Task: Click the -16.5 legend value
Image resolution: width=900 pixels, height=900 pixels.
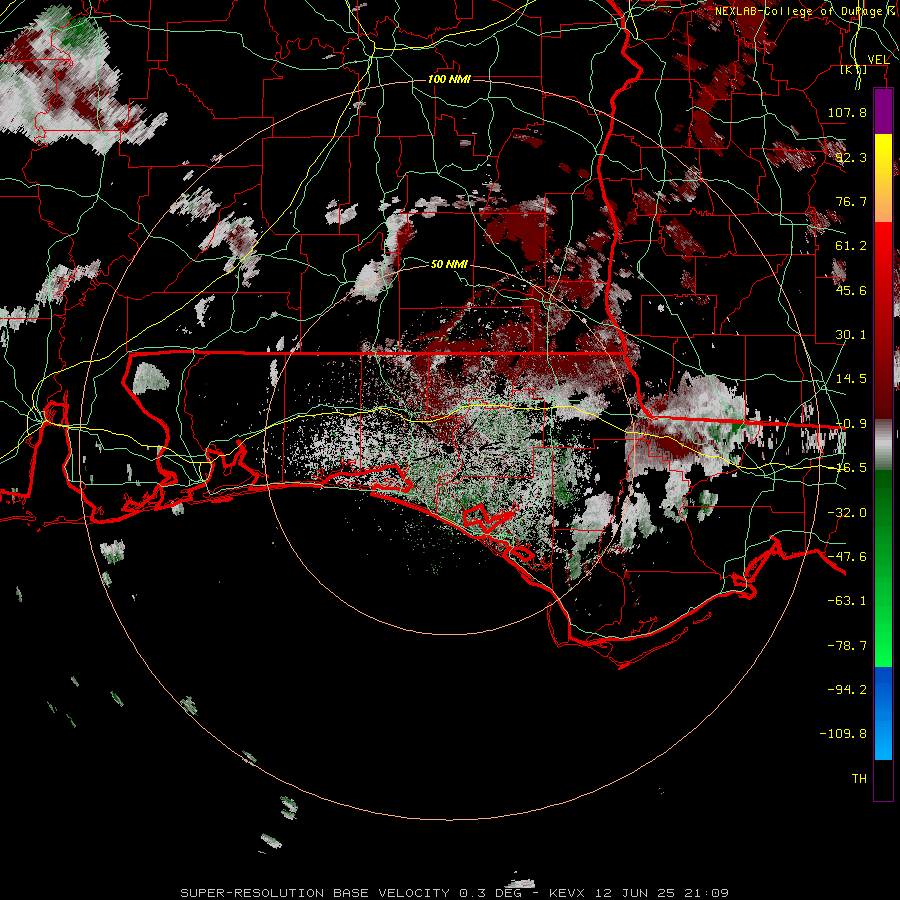Action: coord(851,468)
